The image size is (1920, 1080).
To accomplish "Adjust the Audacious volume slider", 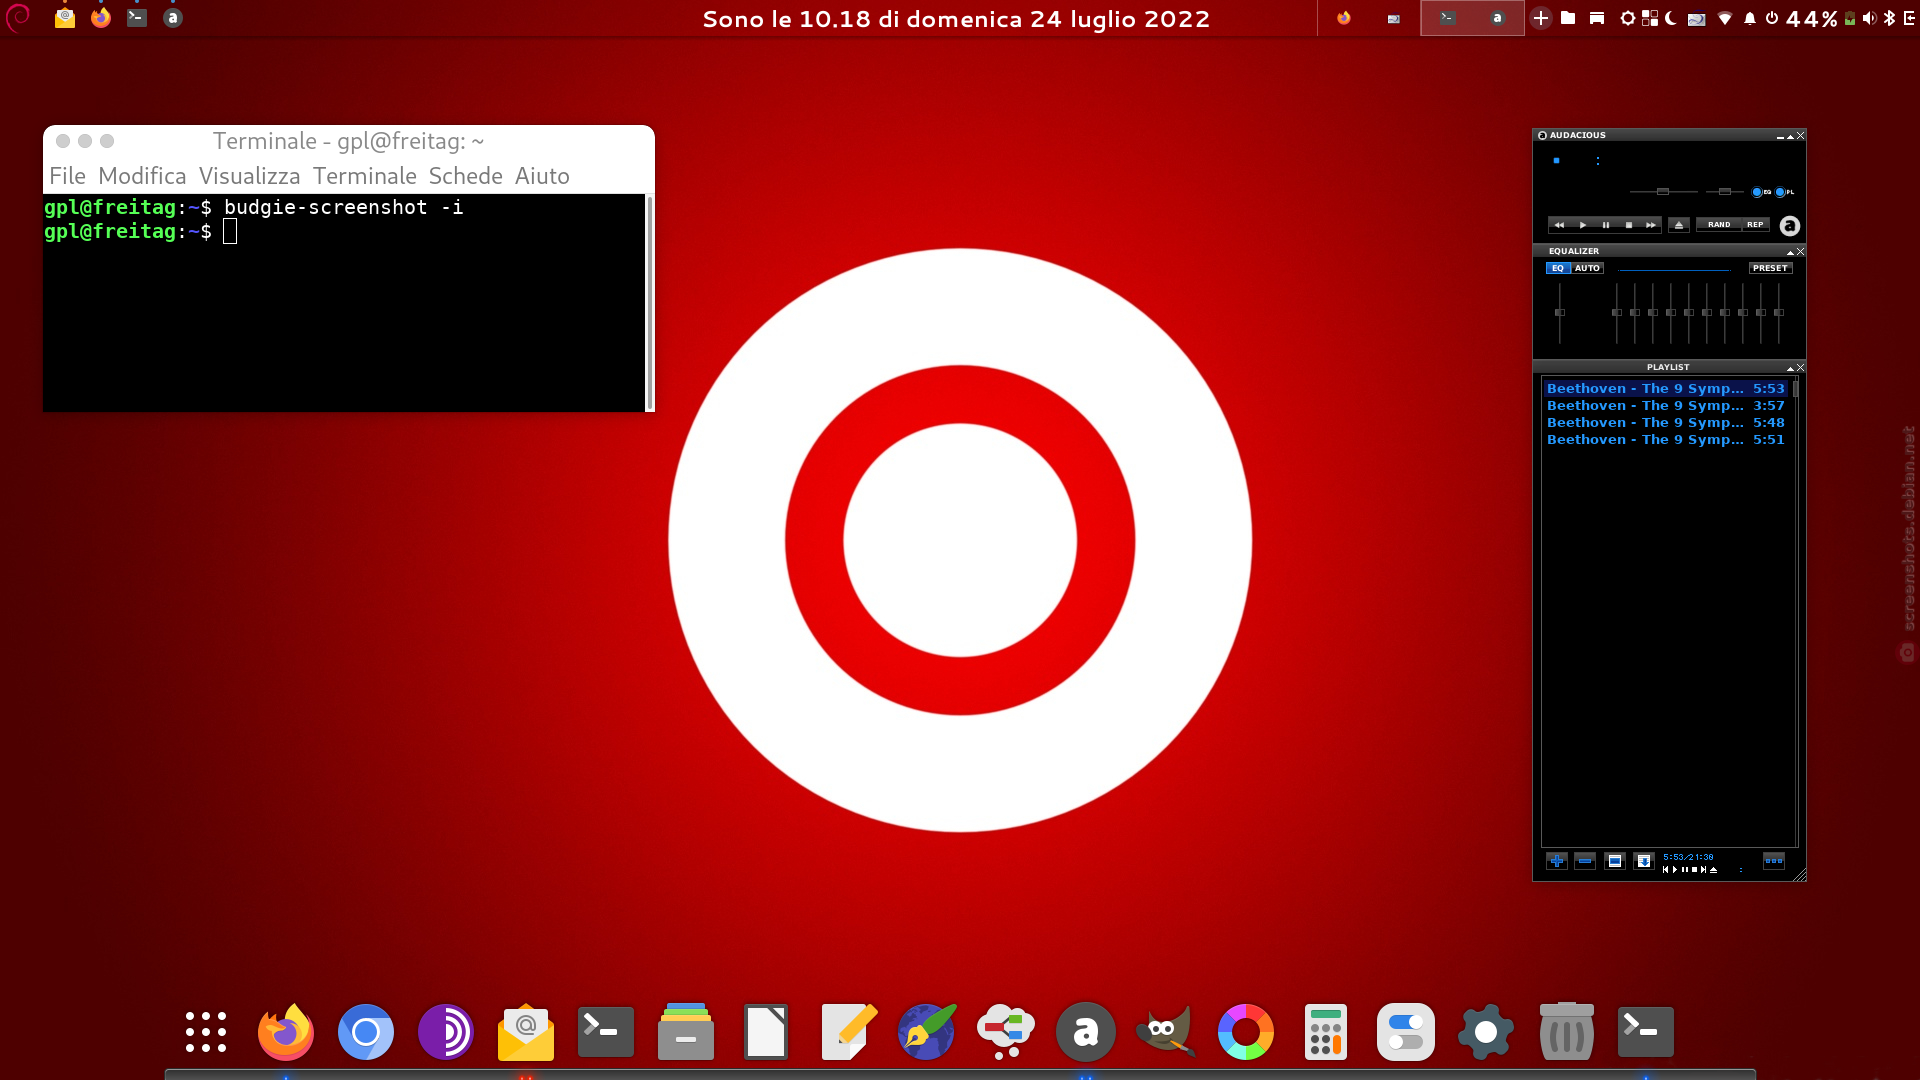I will (x=1663, y=191).
